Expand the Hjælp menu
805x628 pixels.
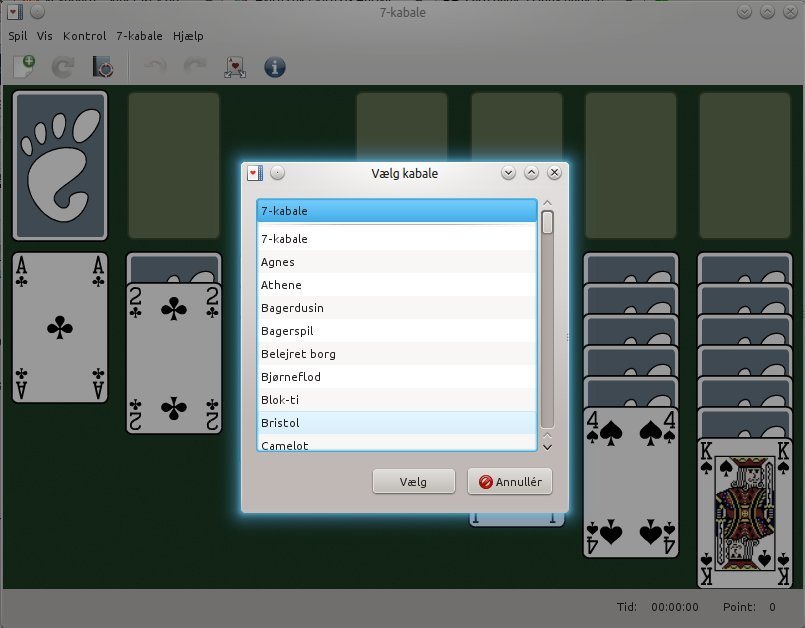188,36
